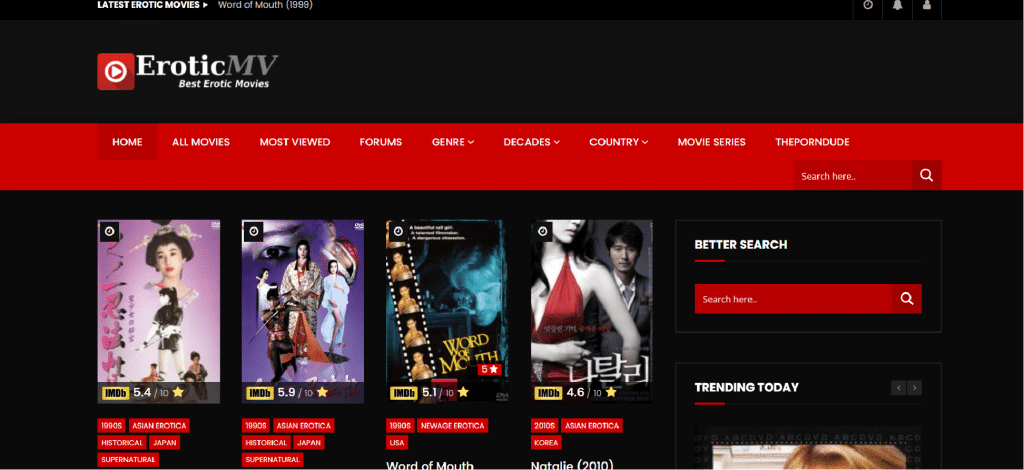Add the 5.4 rated movie to watch later
The width and height of the screenshot is (1024, 470).
[109, 231]
